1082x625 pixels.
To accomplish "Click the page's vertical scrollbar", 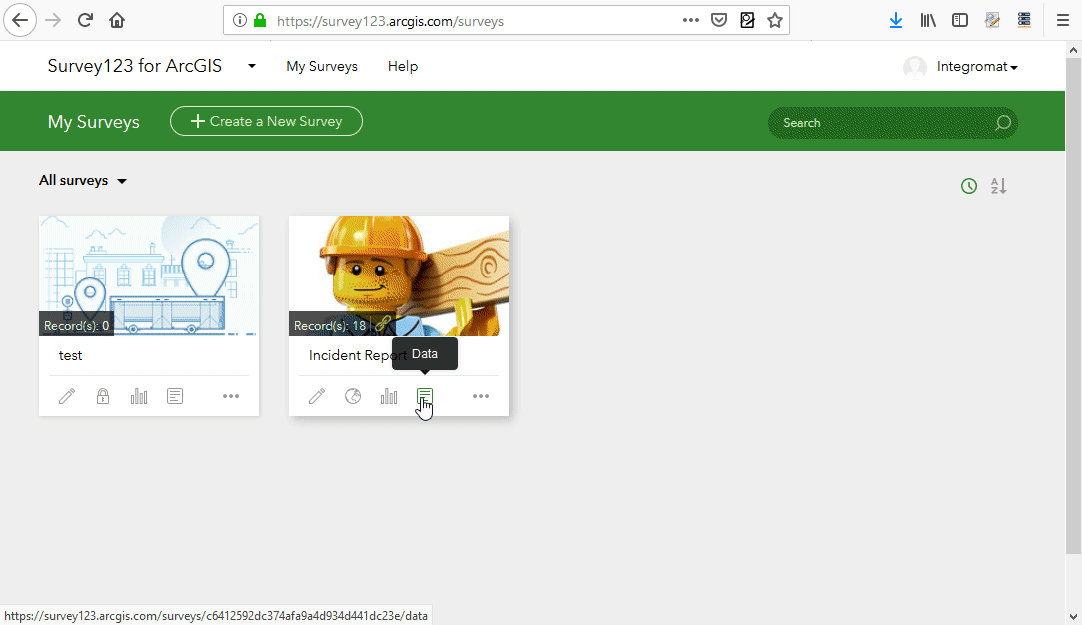I will pyautogui.click(x=1073, y=306).
